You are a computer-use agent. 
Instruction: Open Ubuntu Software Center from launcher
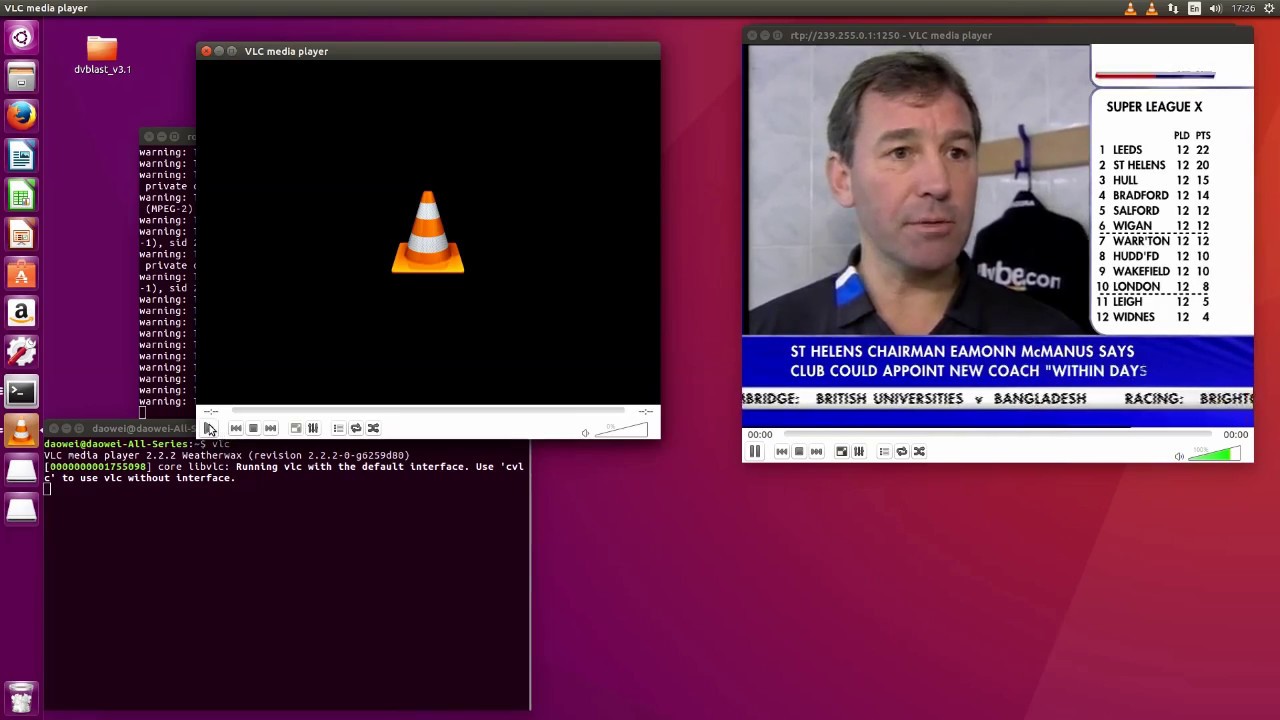(x=21, y=274)
